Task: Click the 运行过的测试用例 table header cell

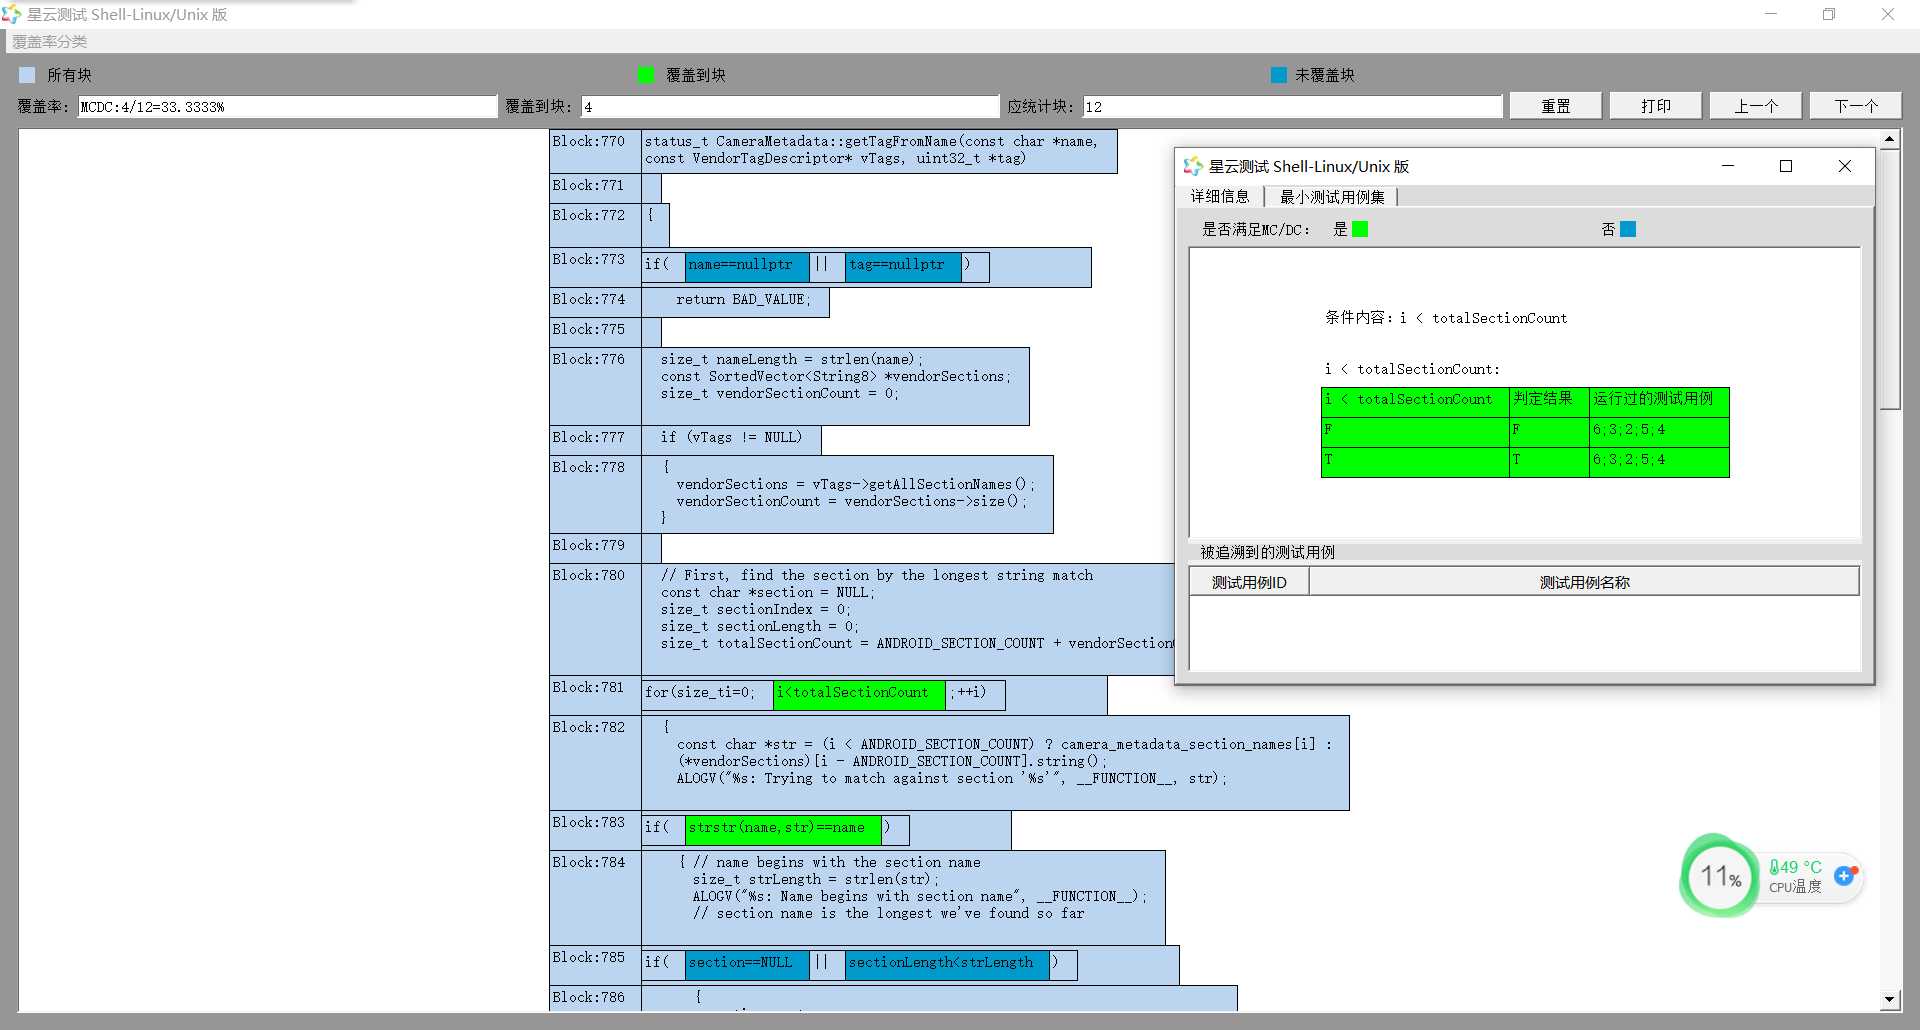Action: coord(1659,402)
